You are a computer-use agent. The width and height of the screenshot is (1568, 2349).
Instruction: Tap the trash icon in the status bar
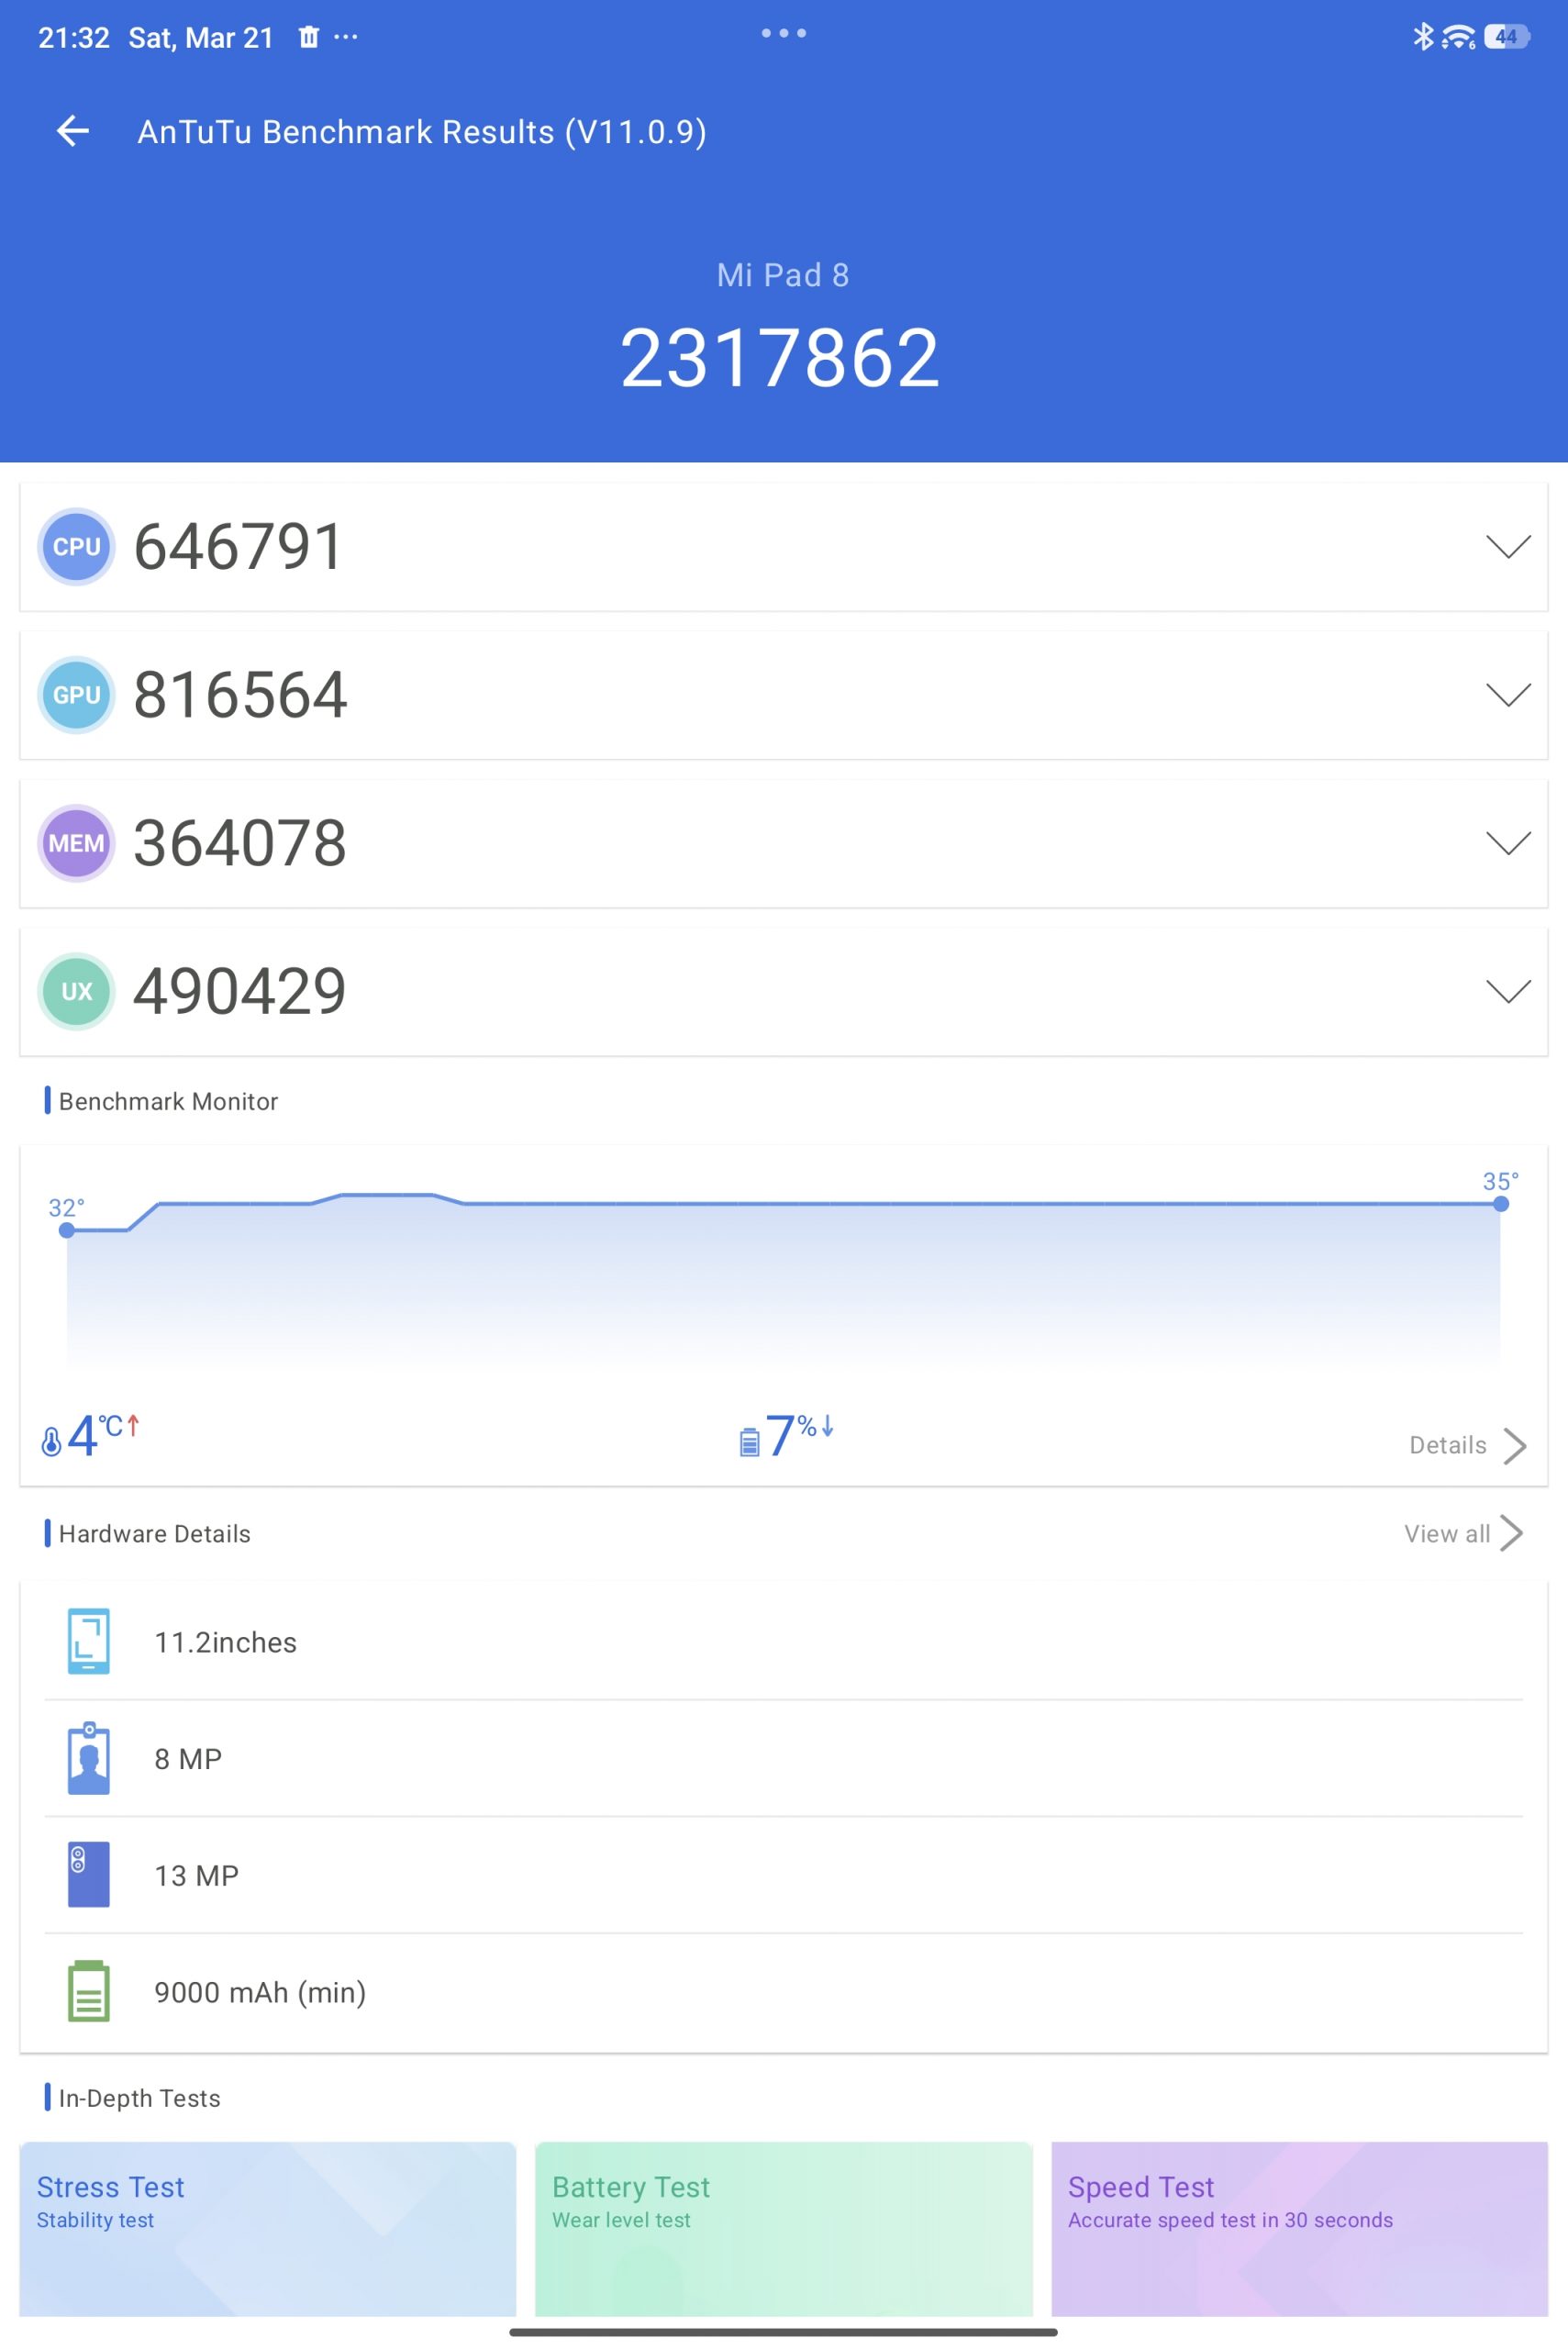tap(309, 36)
